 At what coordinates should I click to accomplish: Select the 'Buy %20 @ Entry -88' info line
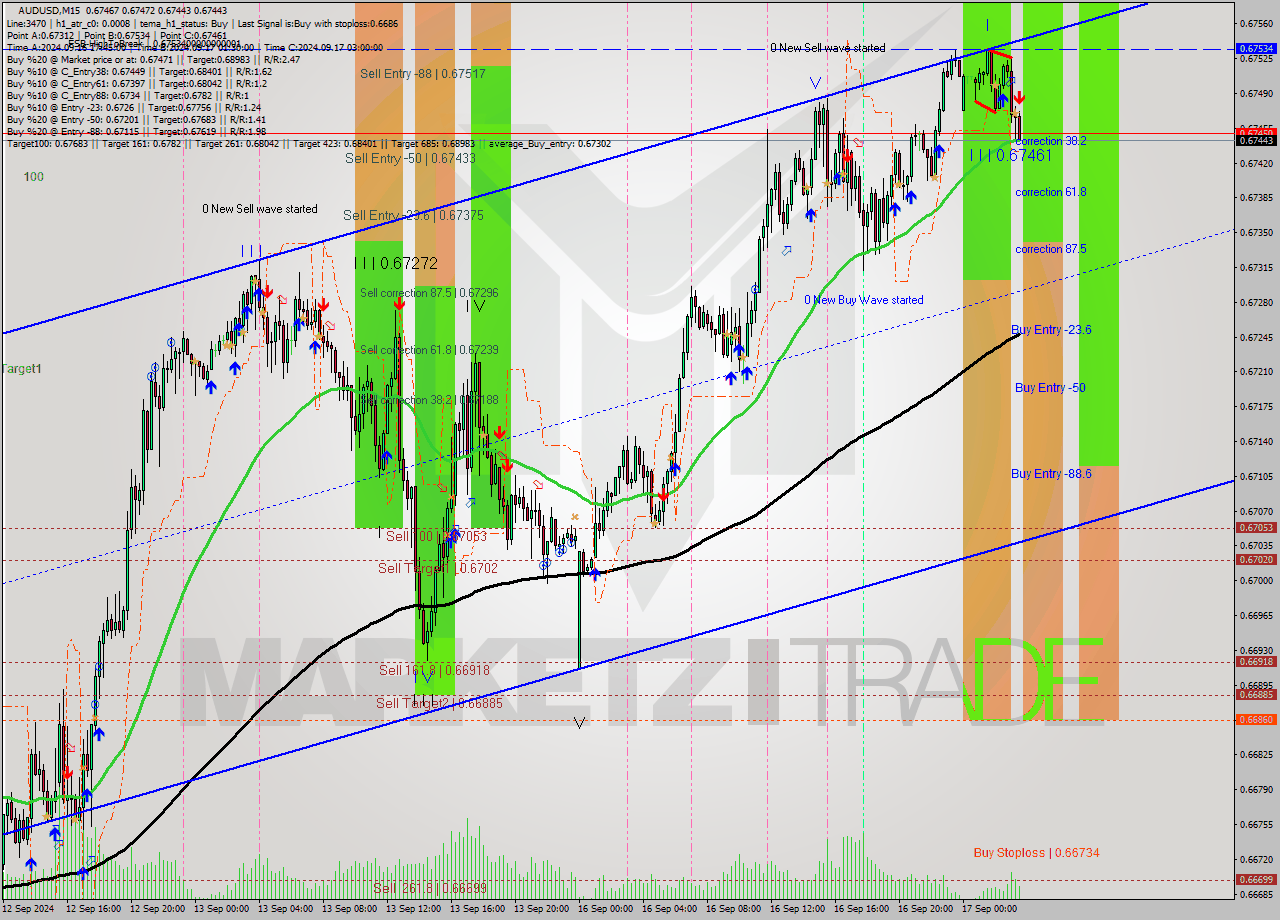pos(136,131)
